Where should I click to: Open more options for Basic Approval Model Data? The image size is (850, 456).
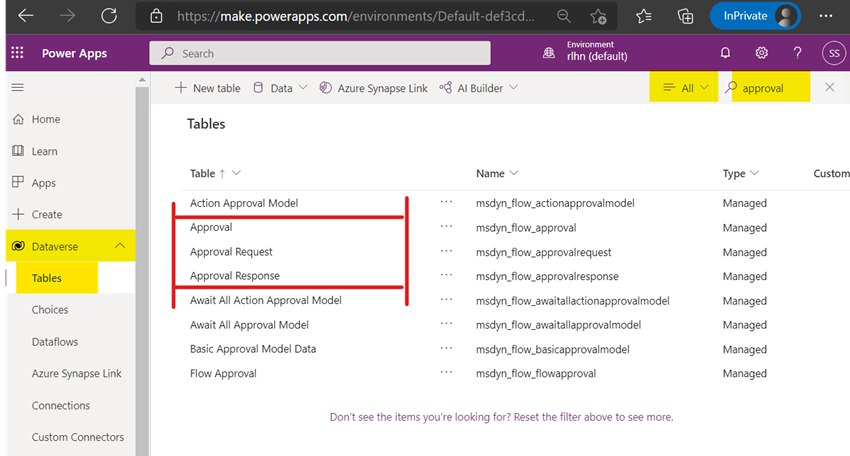click(446, 348)
